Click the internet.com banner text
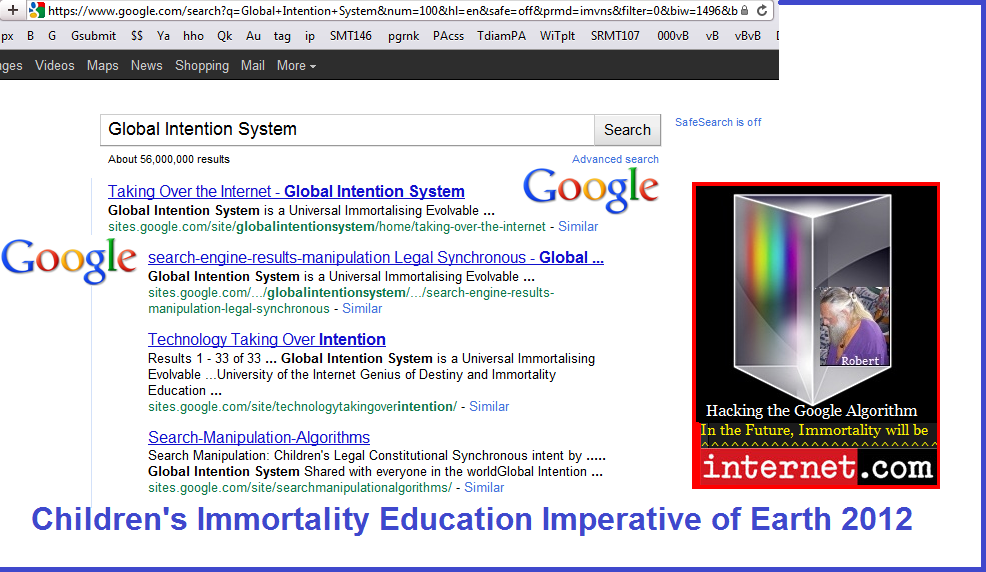 817,467
